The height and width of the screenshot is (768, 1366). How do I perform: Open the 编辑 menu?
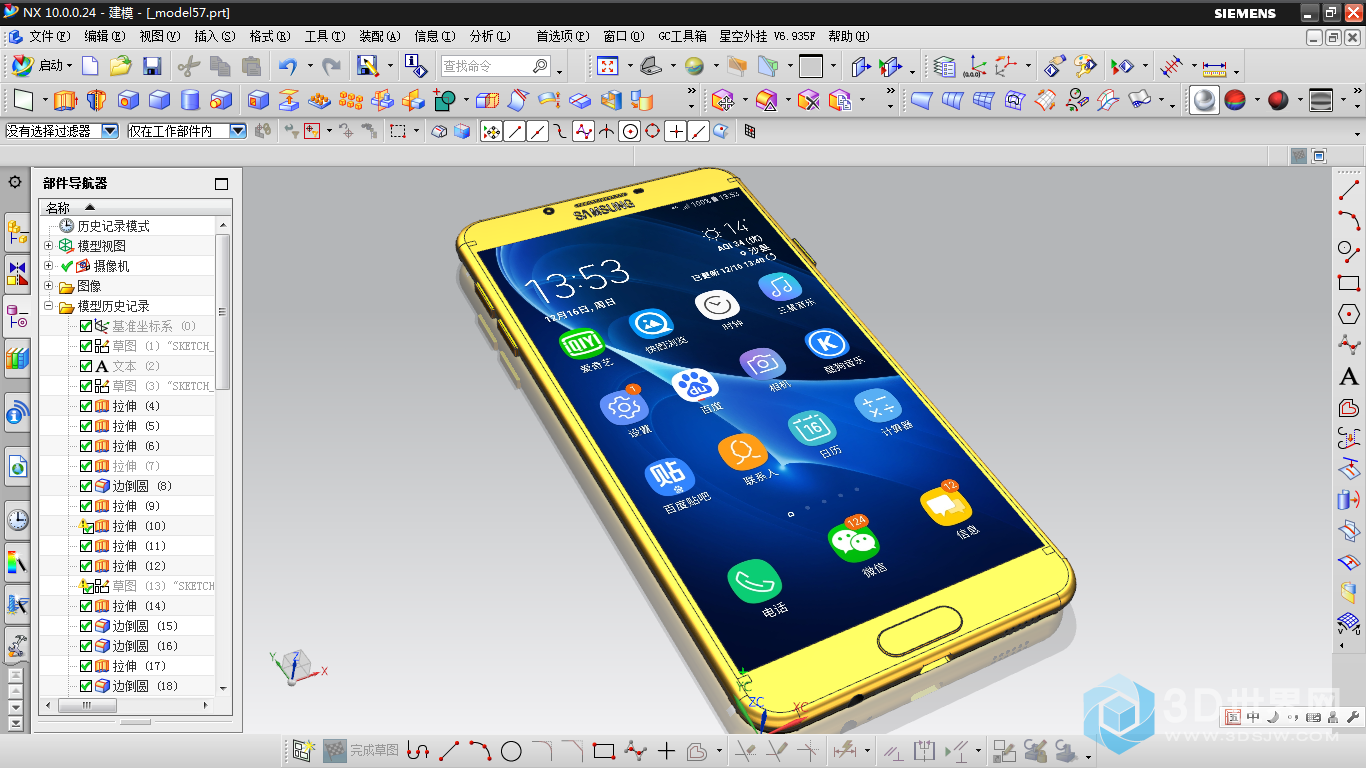105,36
